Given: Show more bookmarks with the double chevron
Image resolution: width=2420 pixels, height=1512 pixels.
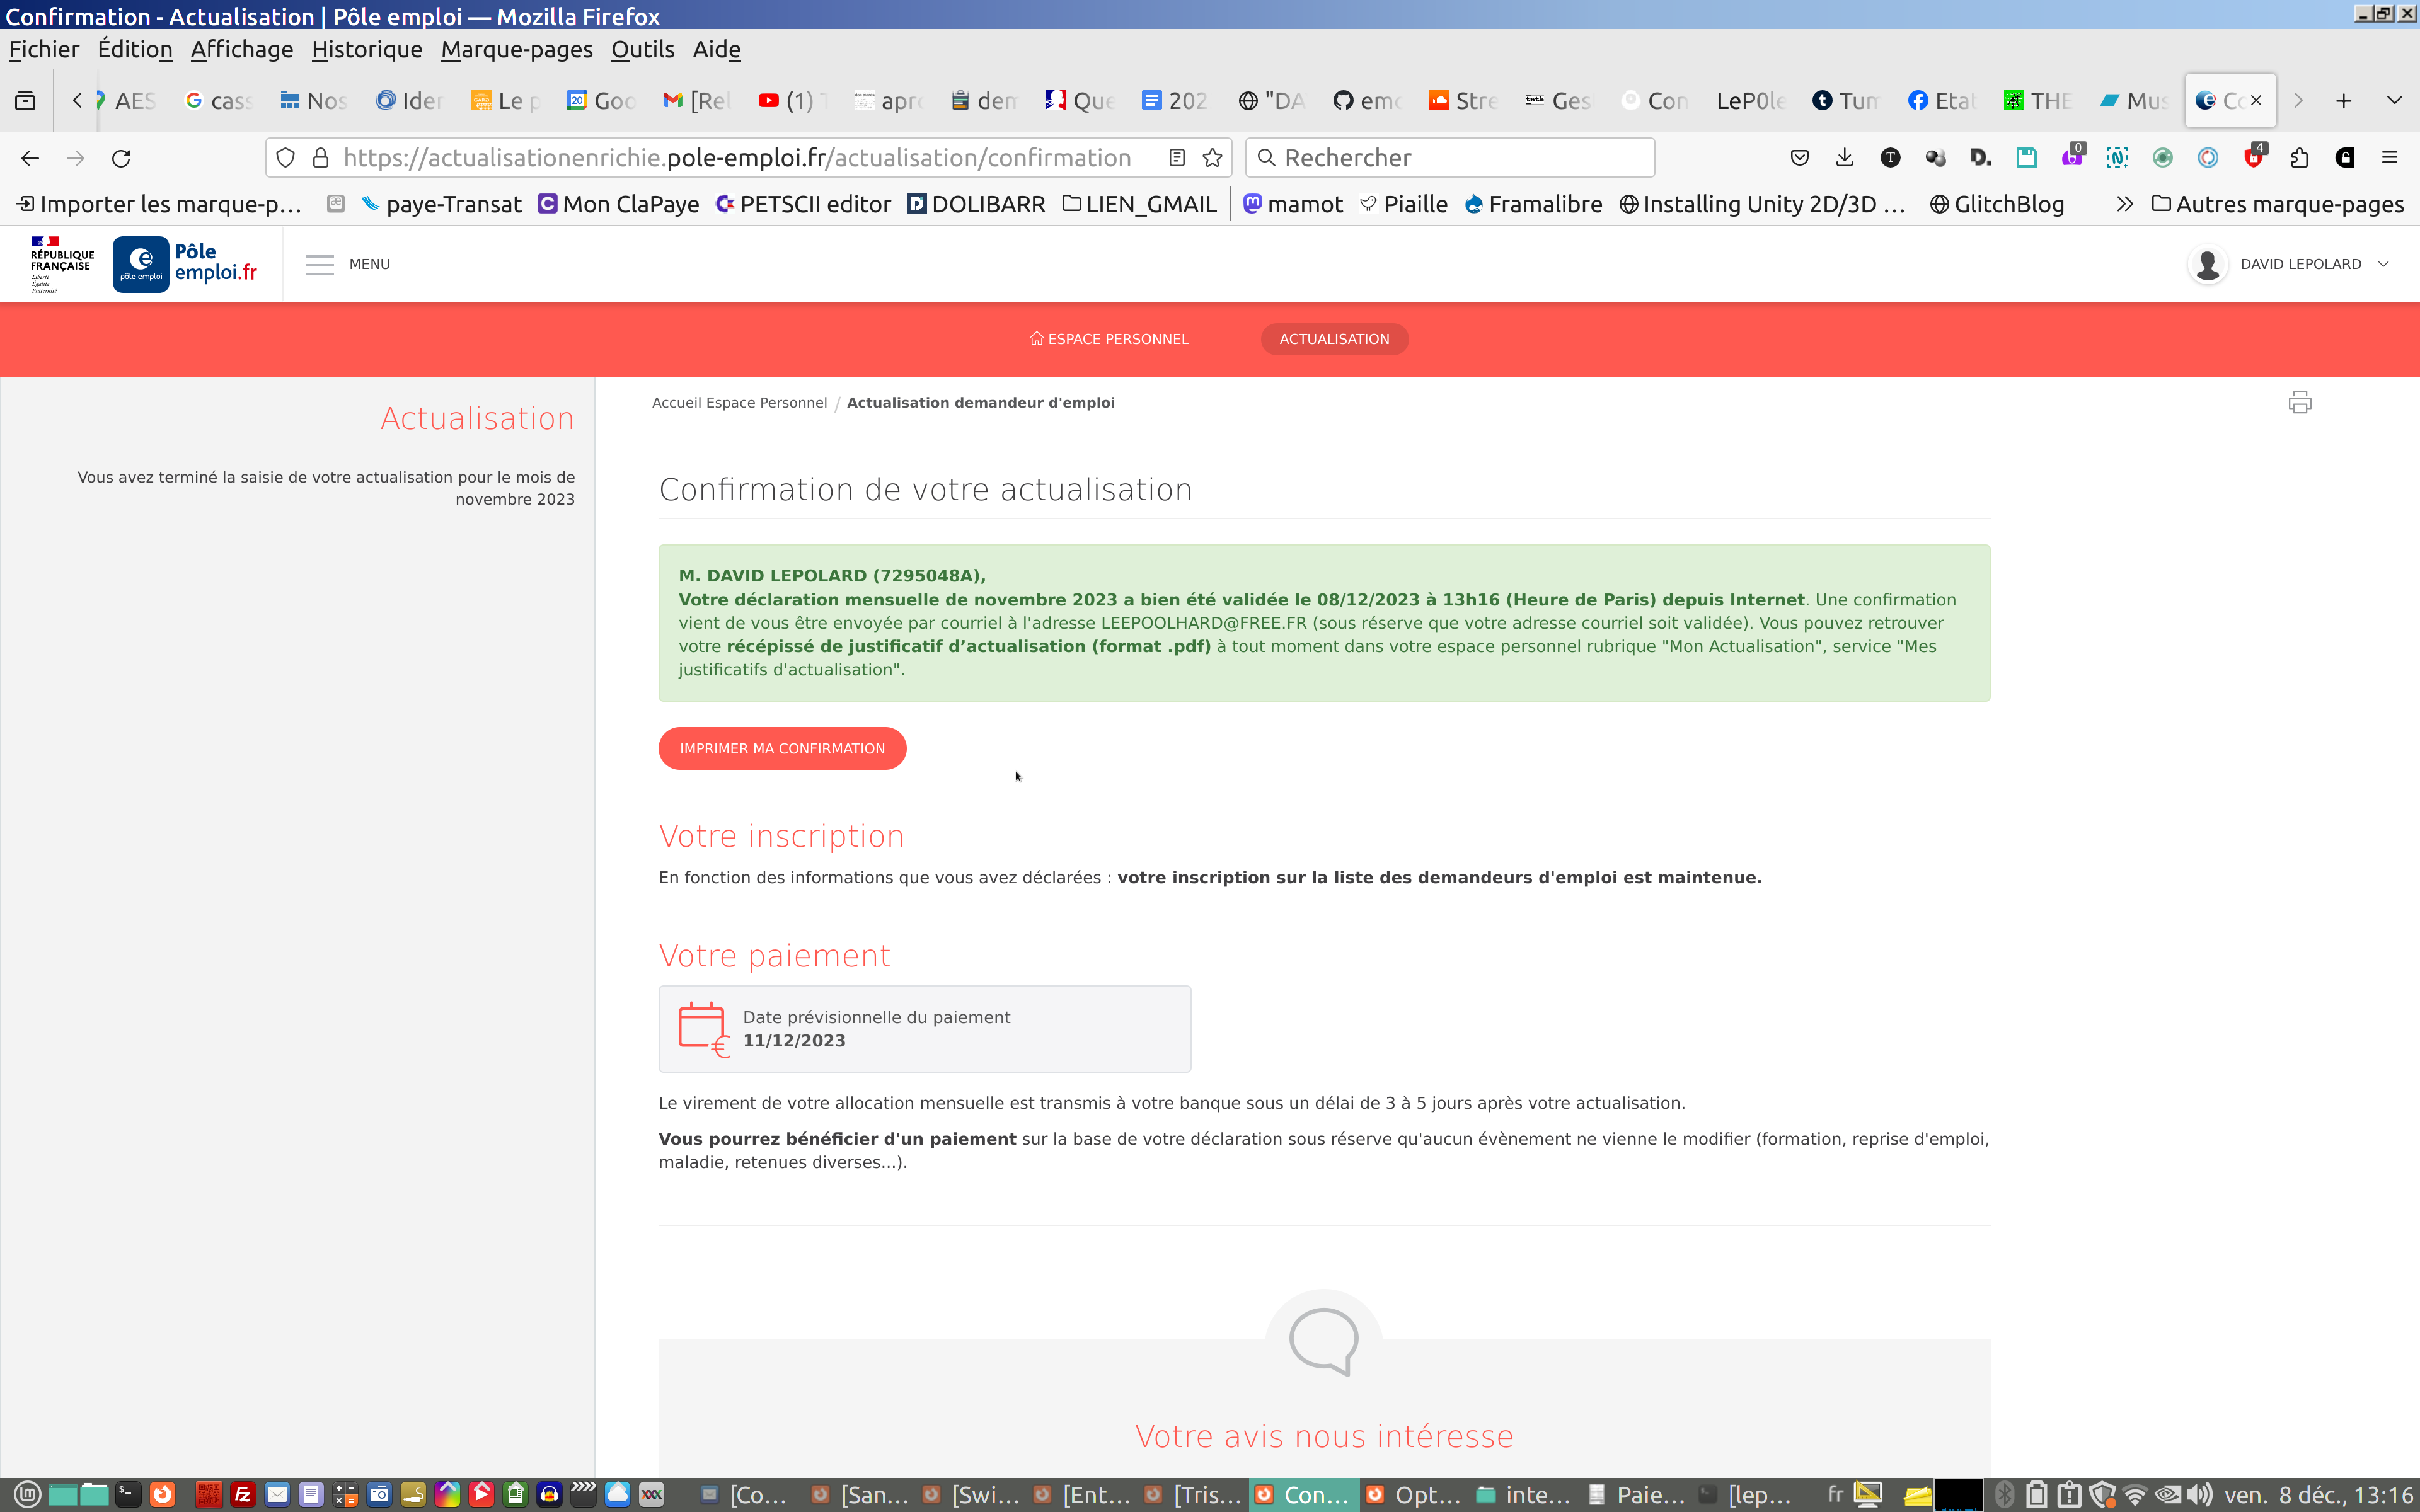Looking at the screenshot, I should 2124,205.
